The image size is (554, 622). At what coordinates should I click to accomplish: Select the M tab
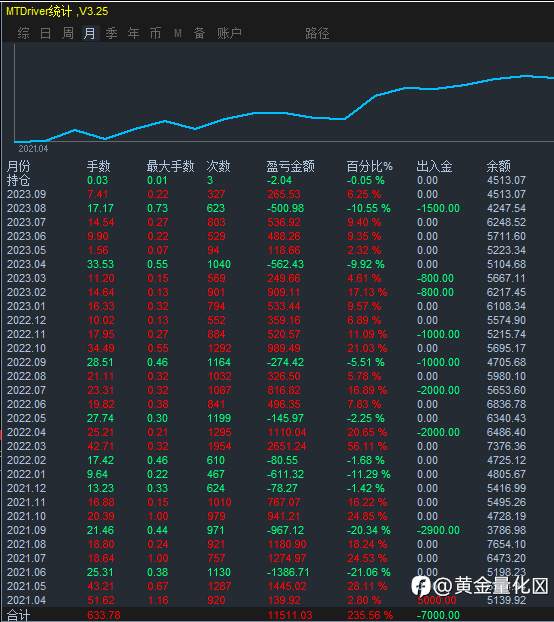tap(178, 33)
